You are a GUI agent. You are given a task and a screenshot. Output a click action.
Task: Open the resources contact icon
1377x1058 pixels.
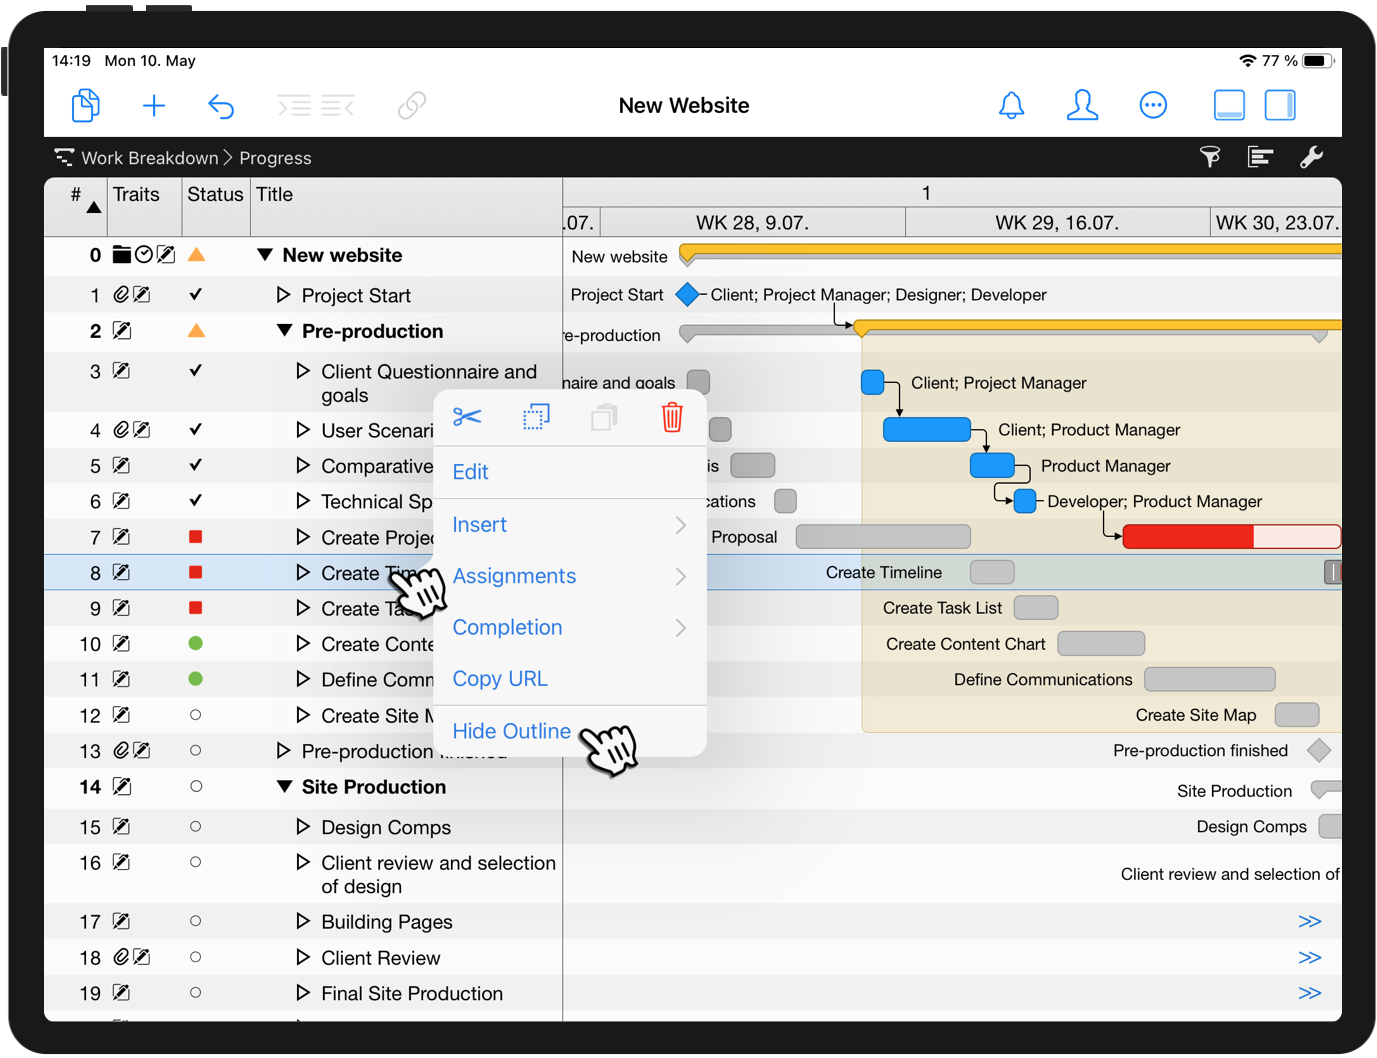coord(1083,105)
